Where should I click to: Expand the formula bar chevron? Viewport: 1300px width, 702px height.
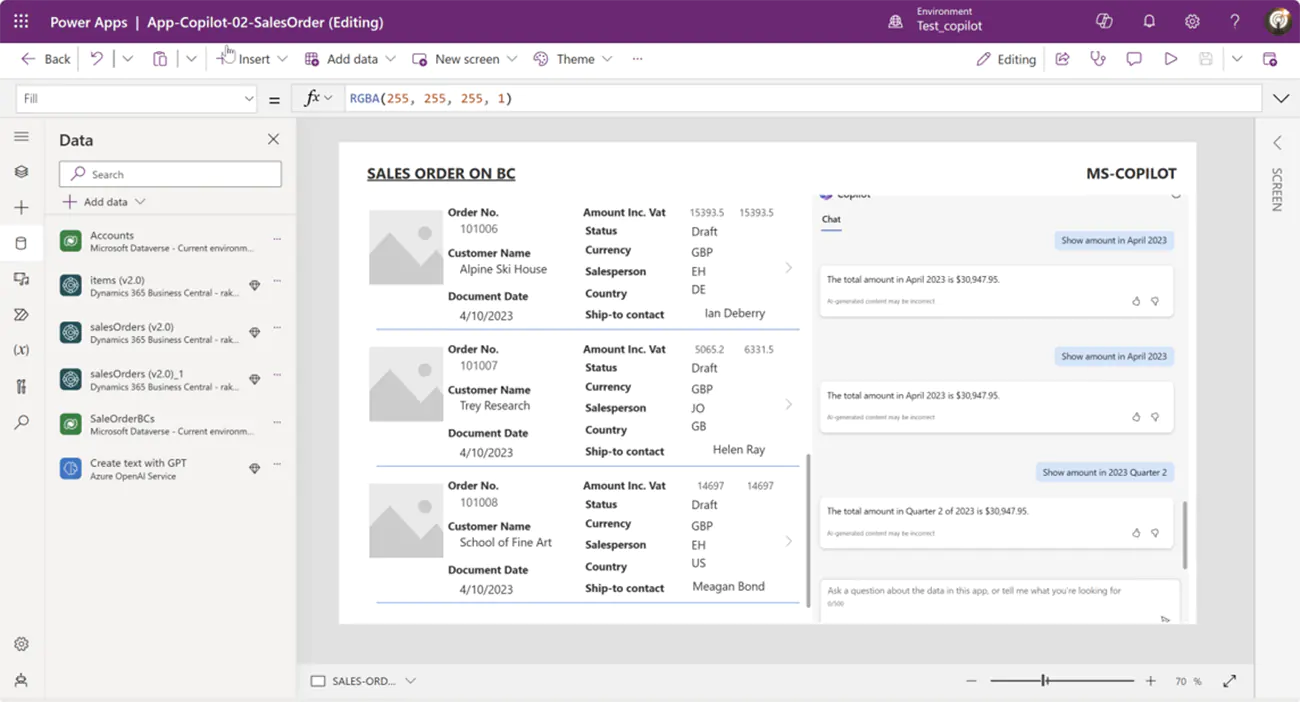1281,98
